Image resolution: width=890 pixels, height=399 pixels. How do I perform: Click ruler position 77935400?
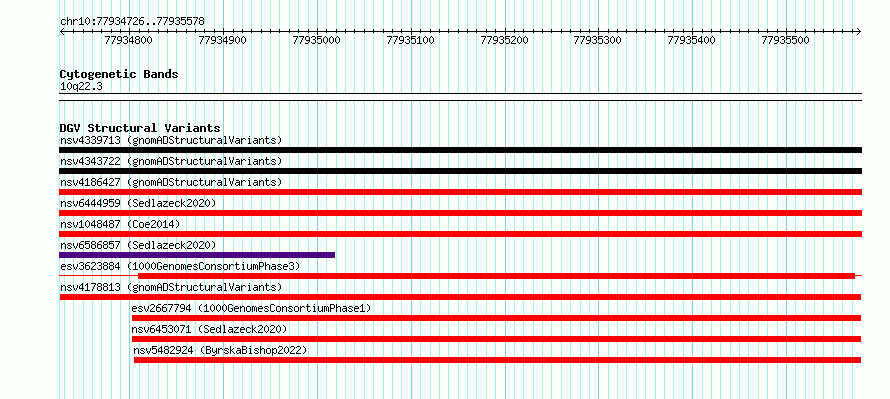point(691,40)
